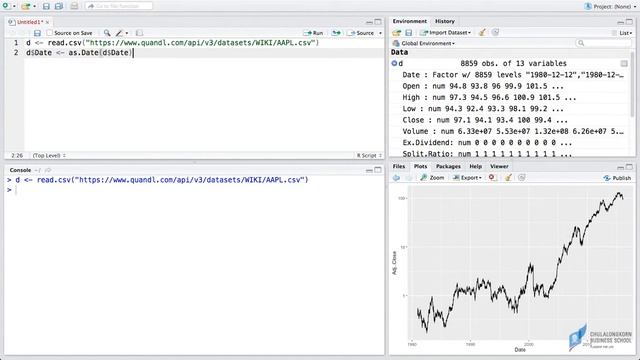The width and height of the screenshot is (640, 360).
Task: Zoom the plot in new window
Action: coord(432,178)
